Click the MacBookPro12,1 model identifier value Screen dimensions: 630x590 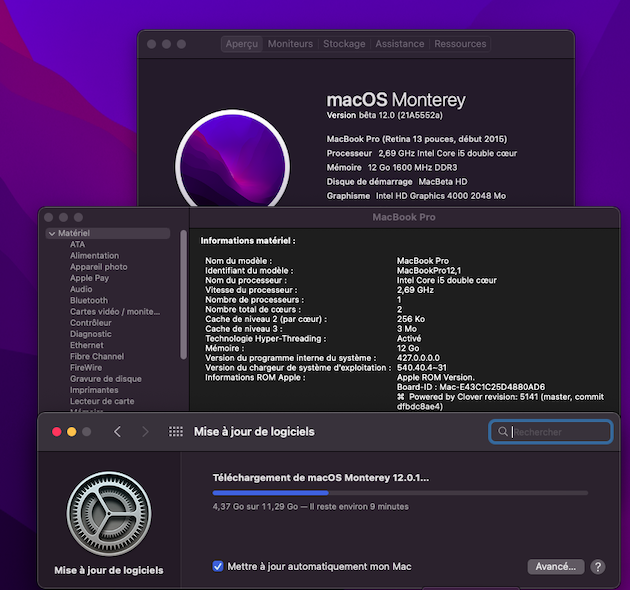tap(429, 270)
